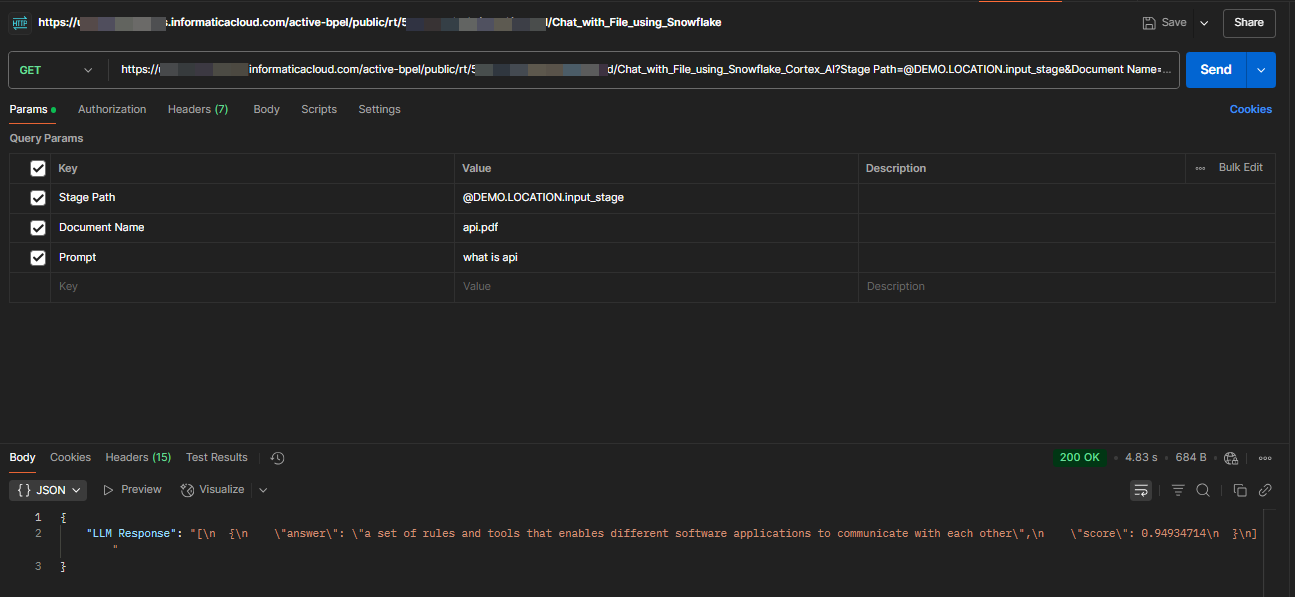1295x597 pixels.
Task: Open the network security globe icon
Action: tap(1231, 458)
